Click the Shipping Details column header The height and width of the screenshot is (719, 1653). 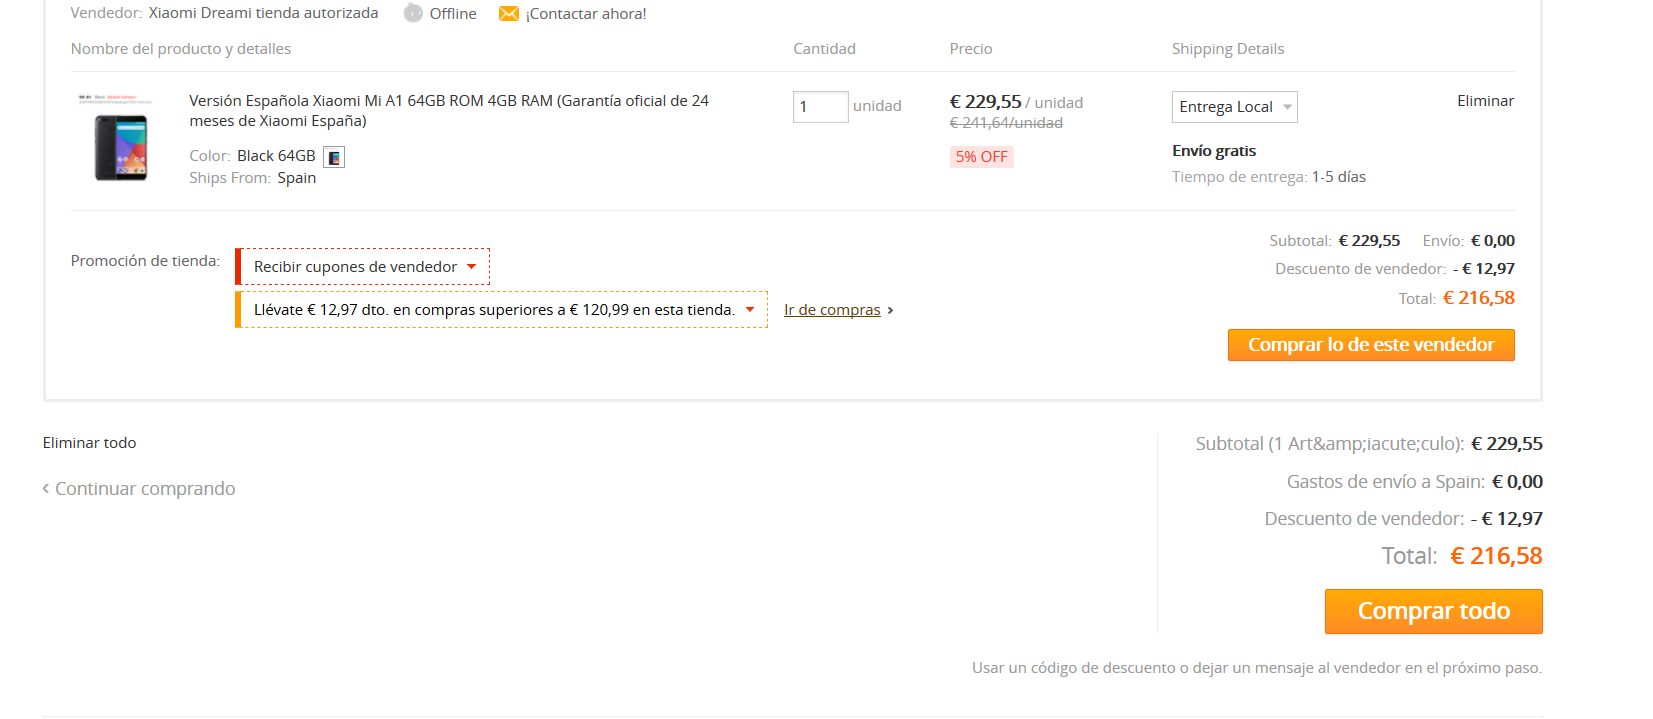click(1228, 49)
